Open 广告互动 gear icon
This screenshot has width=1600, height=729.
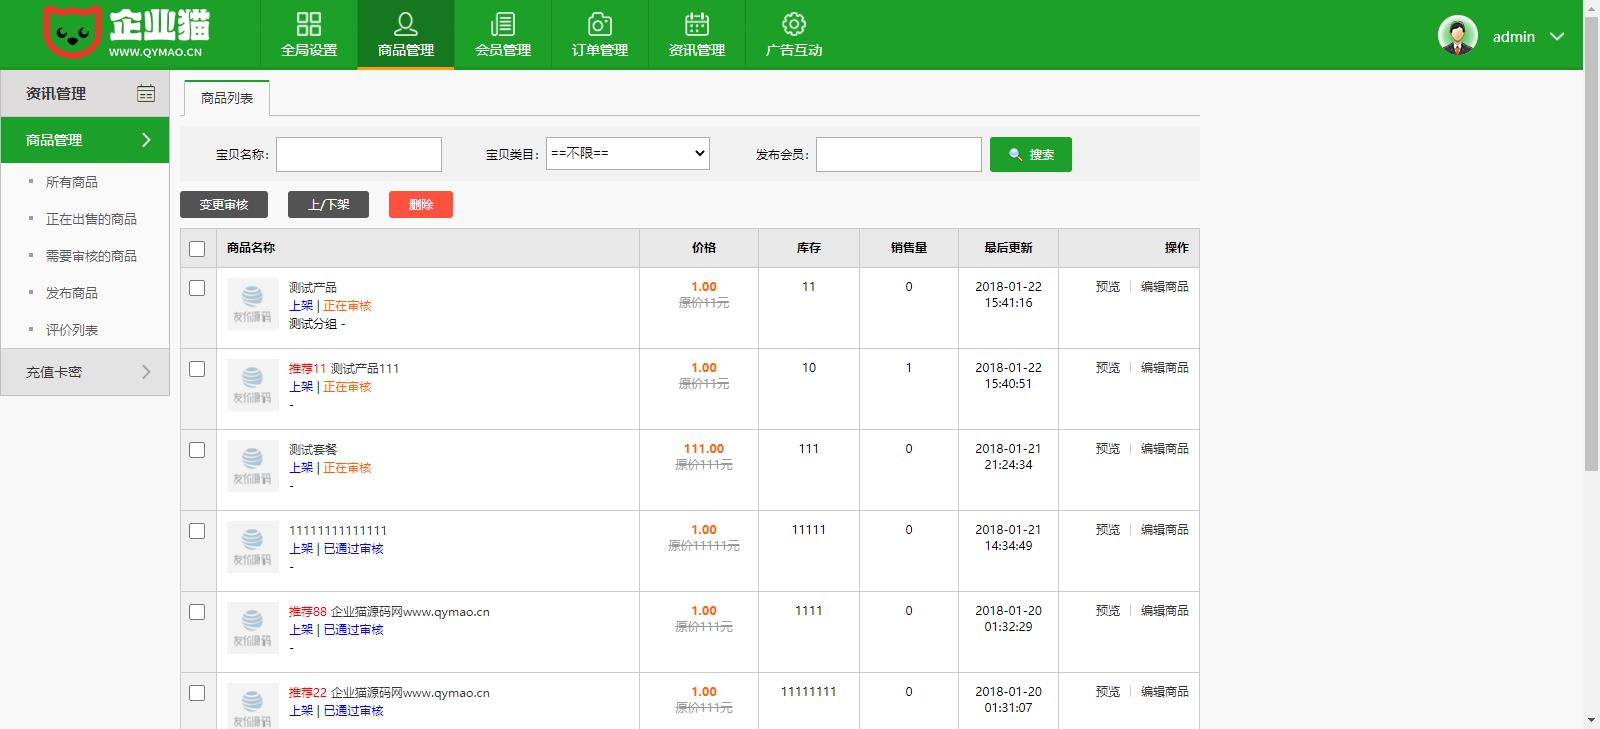(794, 24)
